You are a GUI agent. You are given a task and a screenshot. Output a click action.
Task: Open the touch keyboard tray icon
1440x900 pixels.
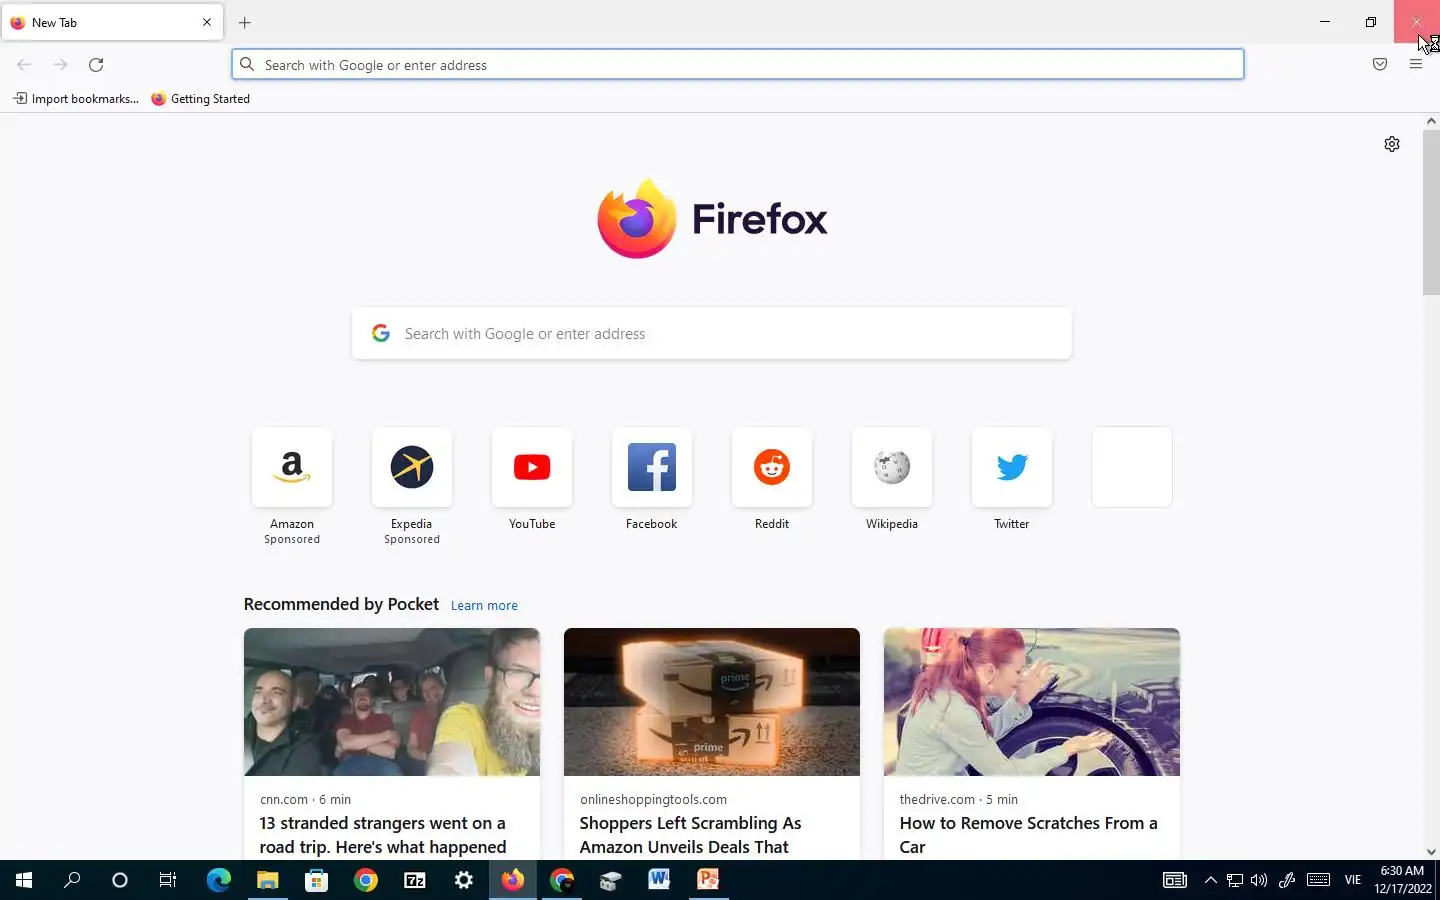tap(1318, 880)
